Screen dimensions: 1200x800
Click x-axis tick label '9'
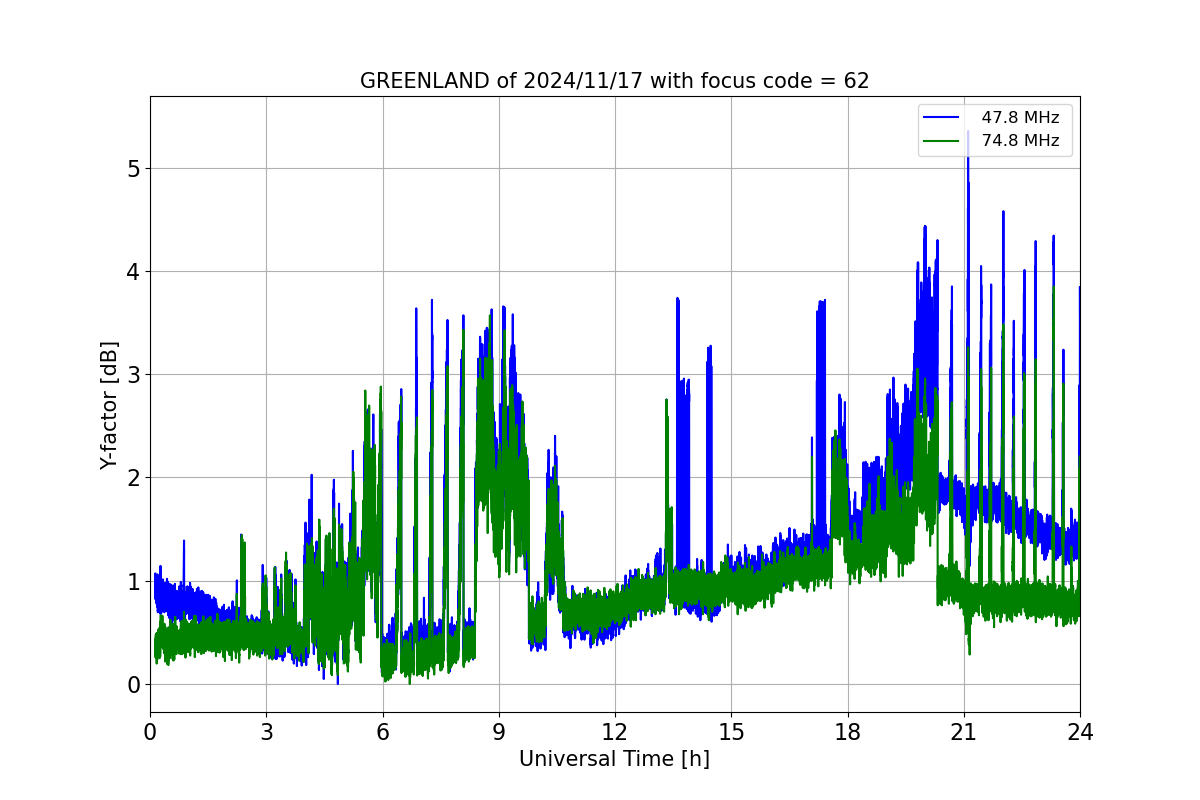point(499,731)
